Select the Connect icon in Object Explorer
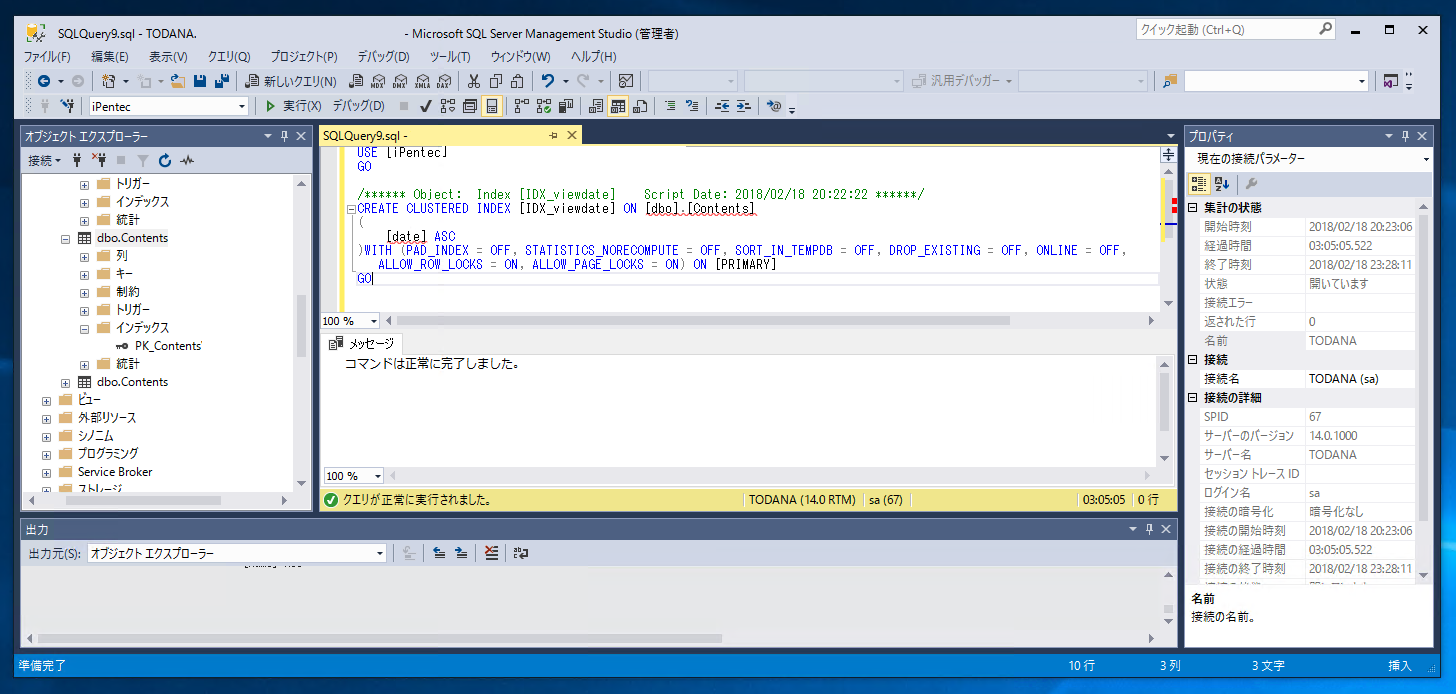This screenshot has height=694, width=1456. [77, 160]
